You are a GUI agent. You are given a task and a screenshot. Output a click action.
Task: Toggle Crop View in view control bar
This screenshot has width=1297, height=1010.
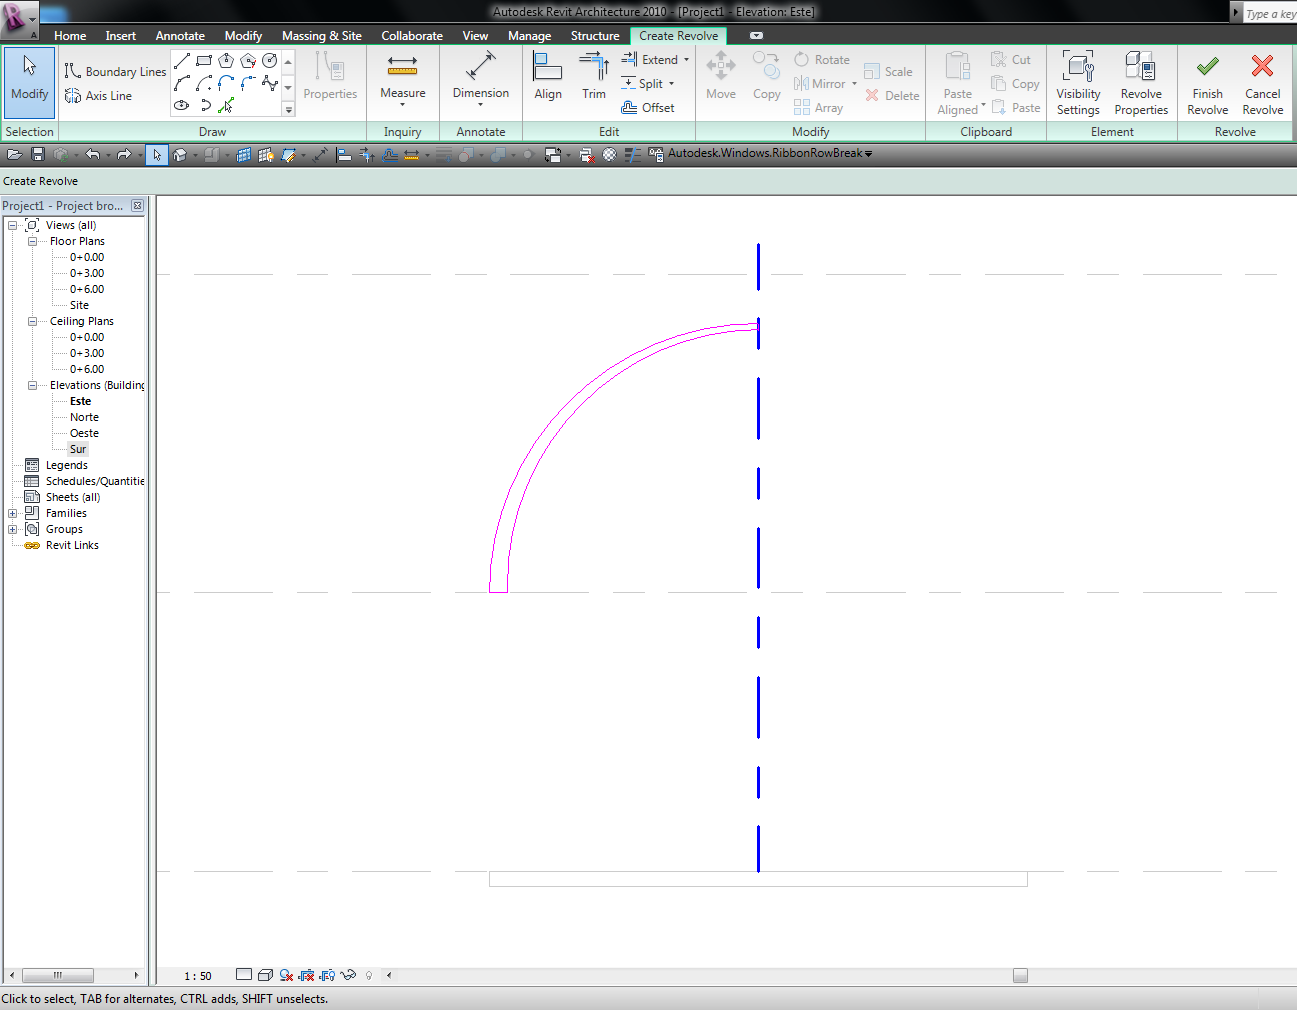(306, 975)
